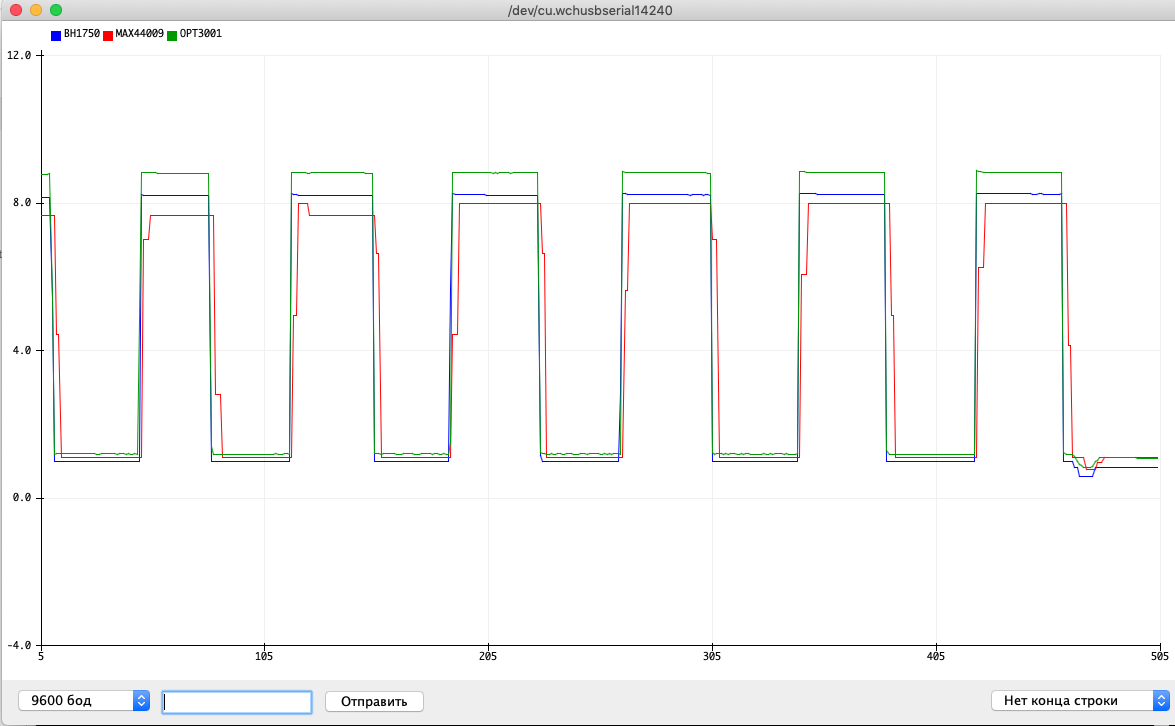The image size is (1175, 726).
Task: Expand the Нет конца строки dropdown
Action: [1078, 701]
